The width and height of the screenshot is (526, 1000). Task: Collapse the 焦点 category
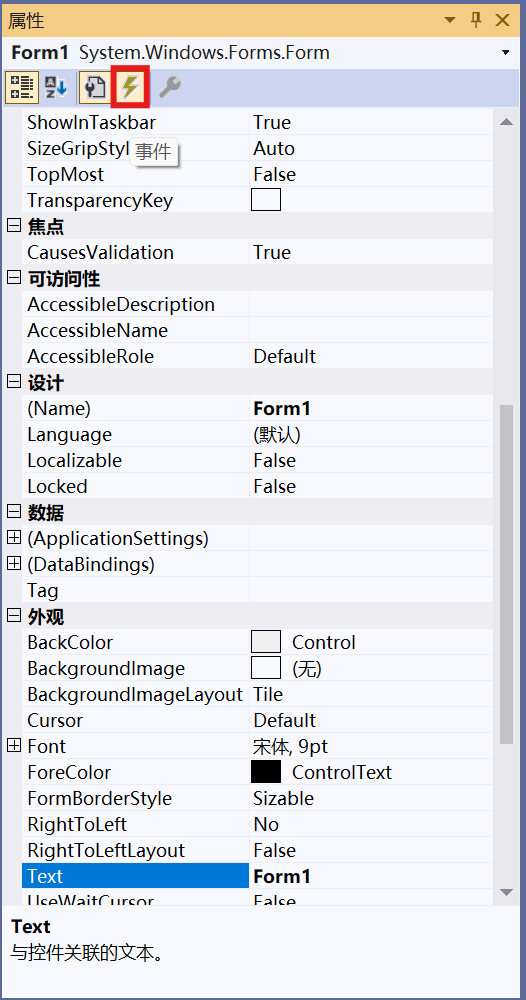(x=13, y=226)
